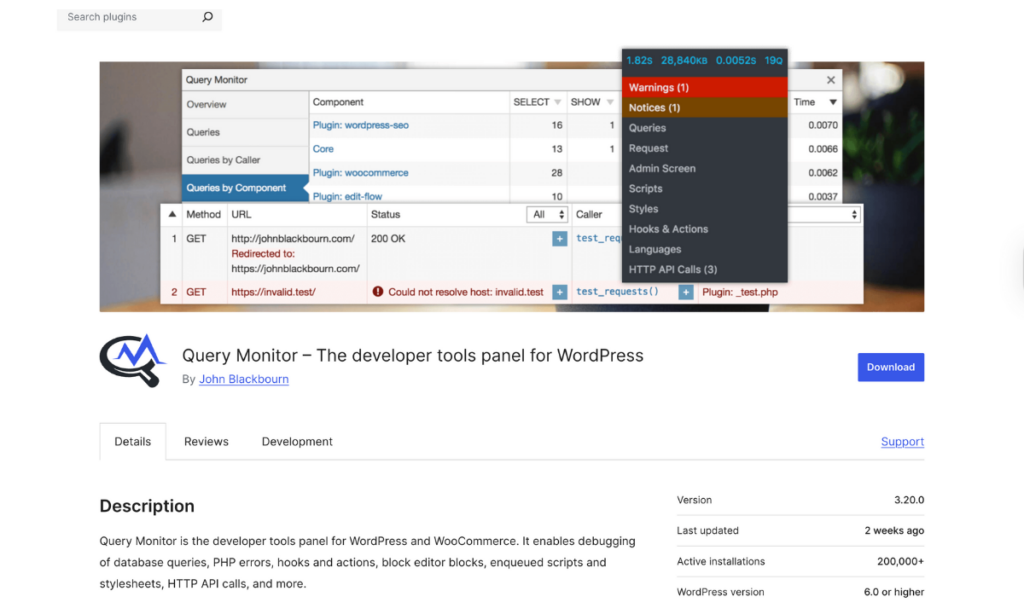Click the 1.82s load time stat

point(640,60)
